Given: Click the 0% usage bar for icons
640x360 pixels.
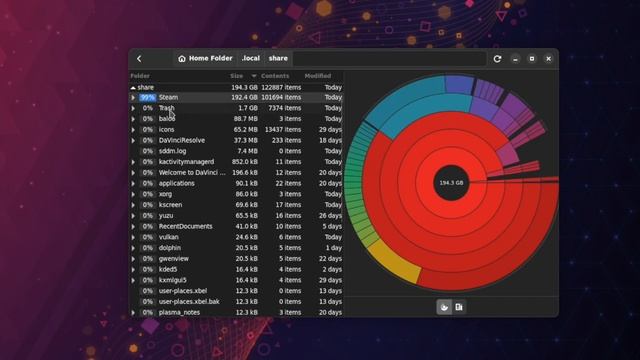Looking at the screenshot, I should pos(147,130).
